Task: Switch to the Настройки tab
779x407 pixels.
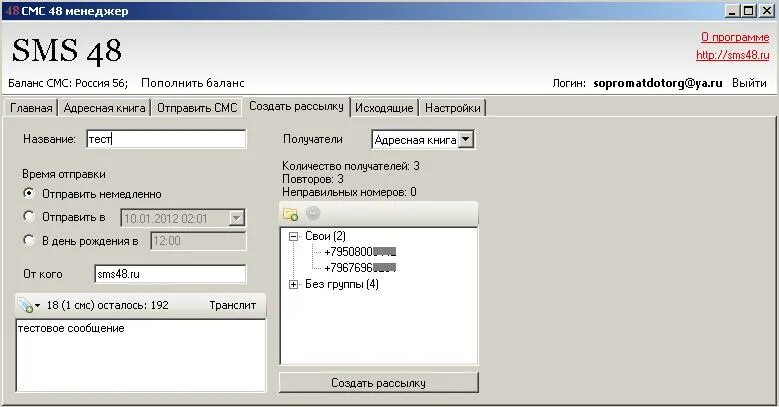Action: tap(453, 108)
